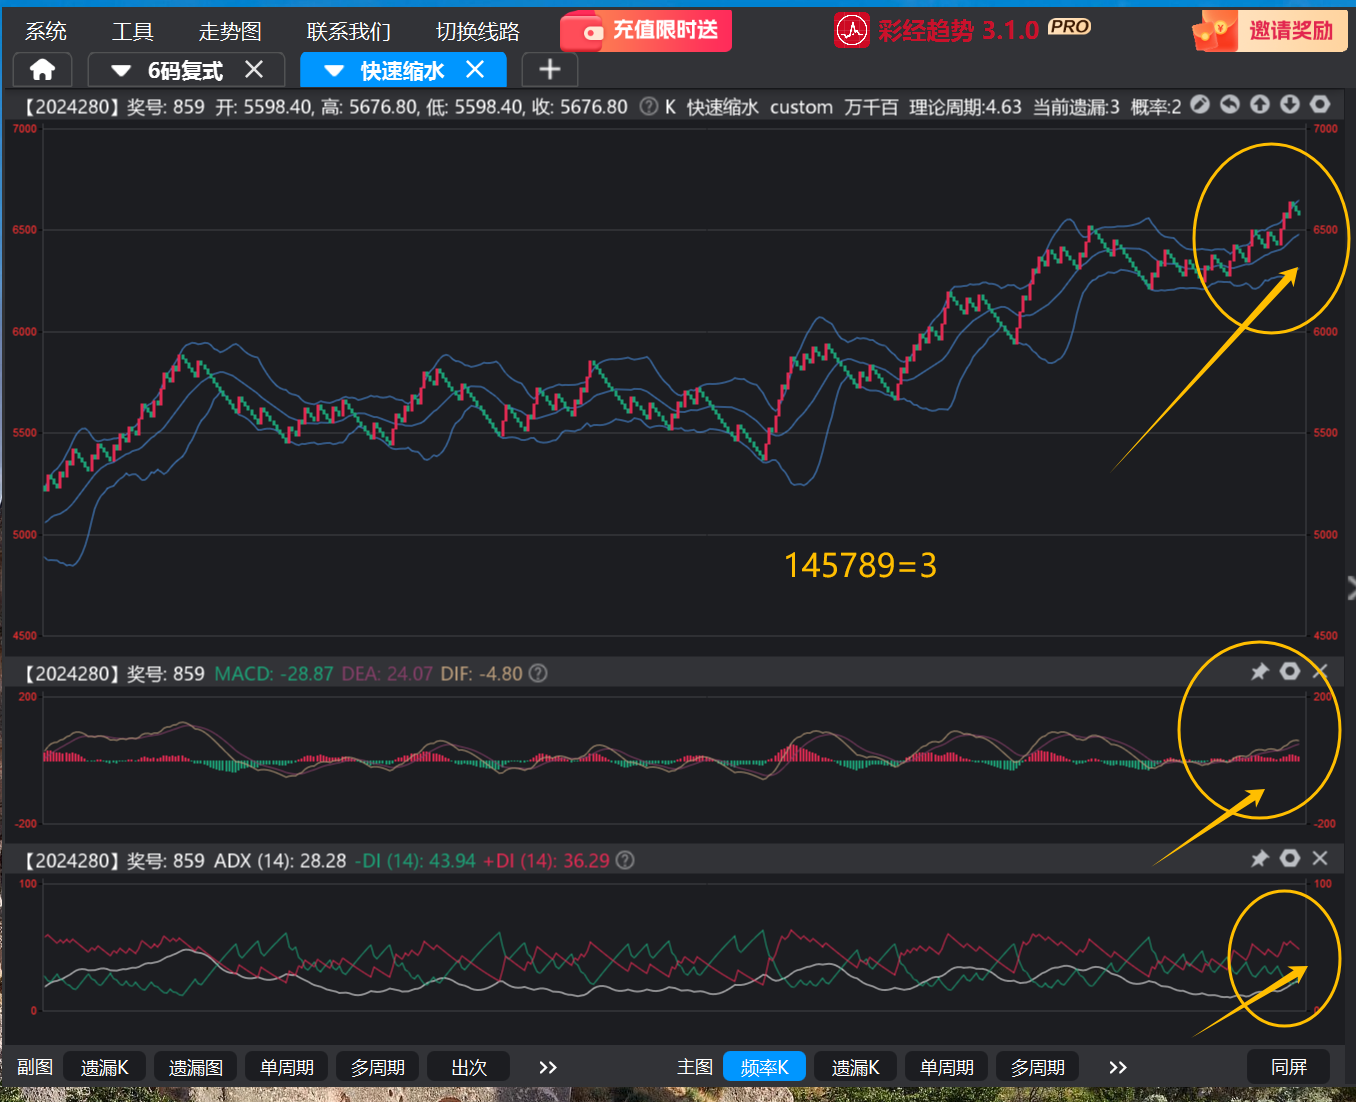Close the MACD indicator panel
Image resolution: width=1356 pixels, height=1102 pixels.
pos(1320,672)
